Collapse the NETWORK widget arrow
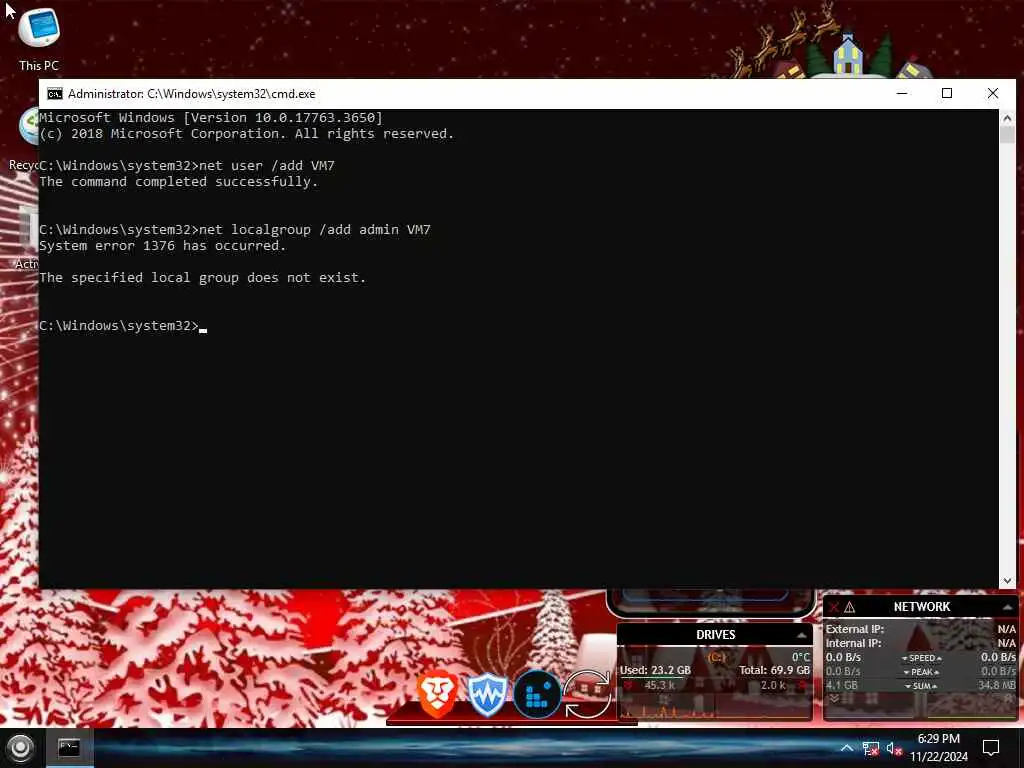 [x=1007, y=607]
